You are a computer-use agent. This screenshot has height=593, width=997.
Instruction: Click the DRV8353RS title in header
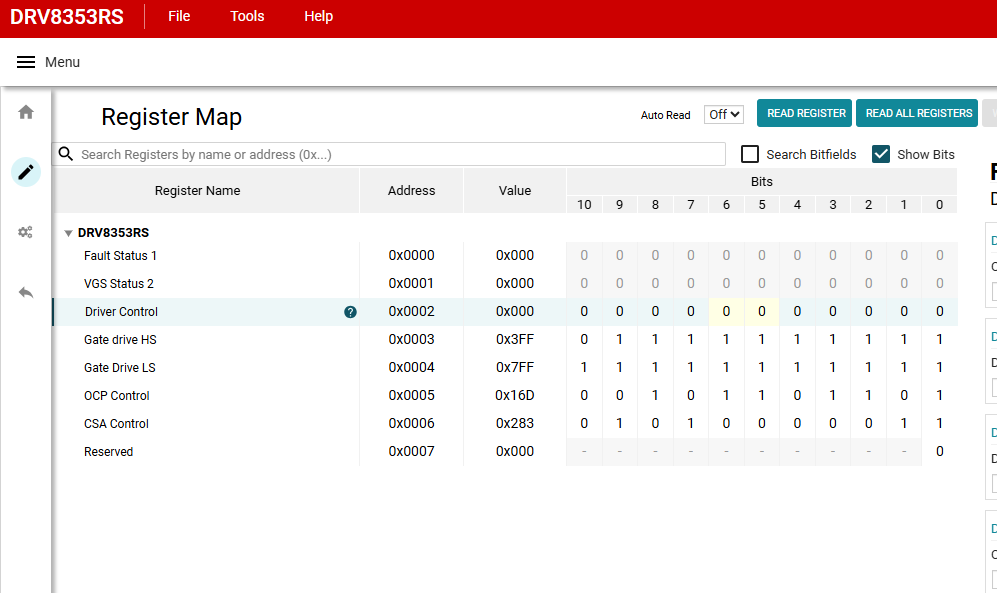(67, 17)
